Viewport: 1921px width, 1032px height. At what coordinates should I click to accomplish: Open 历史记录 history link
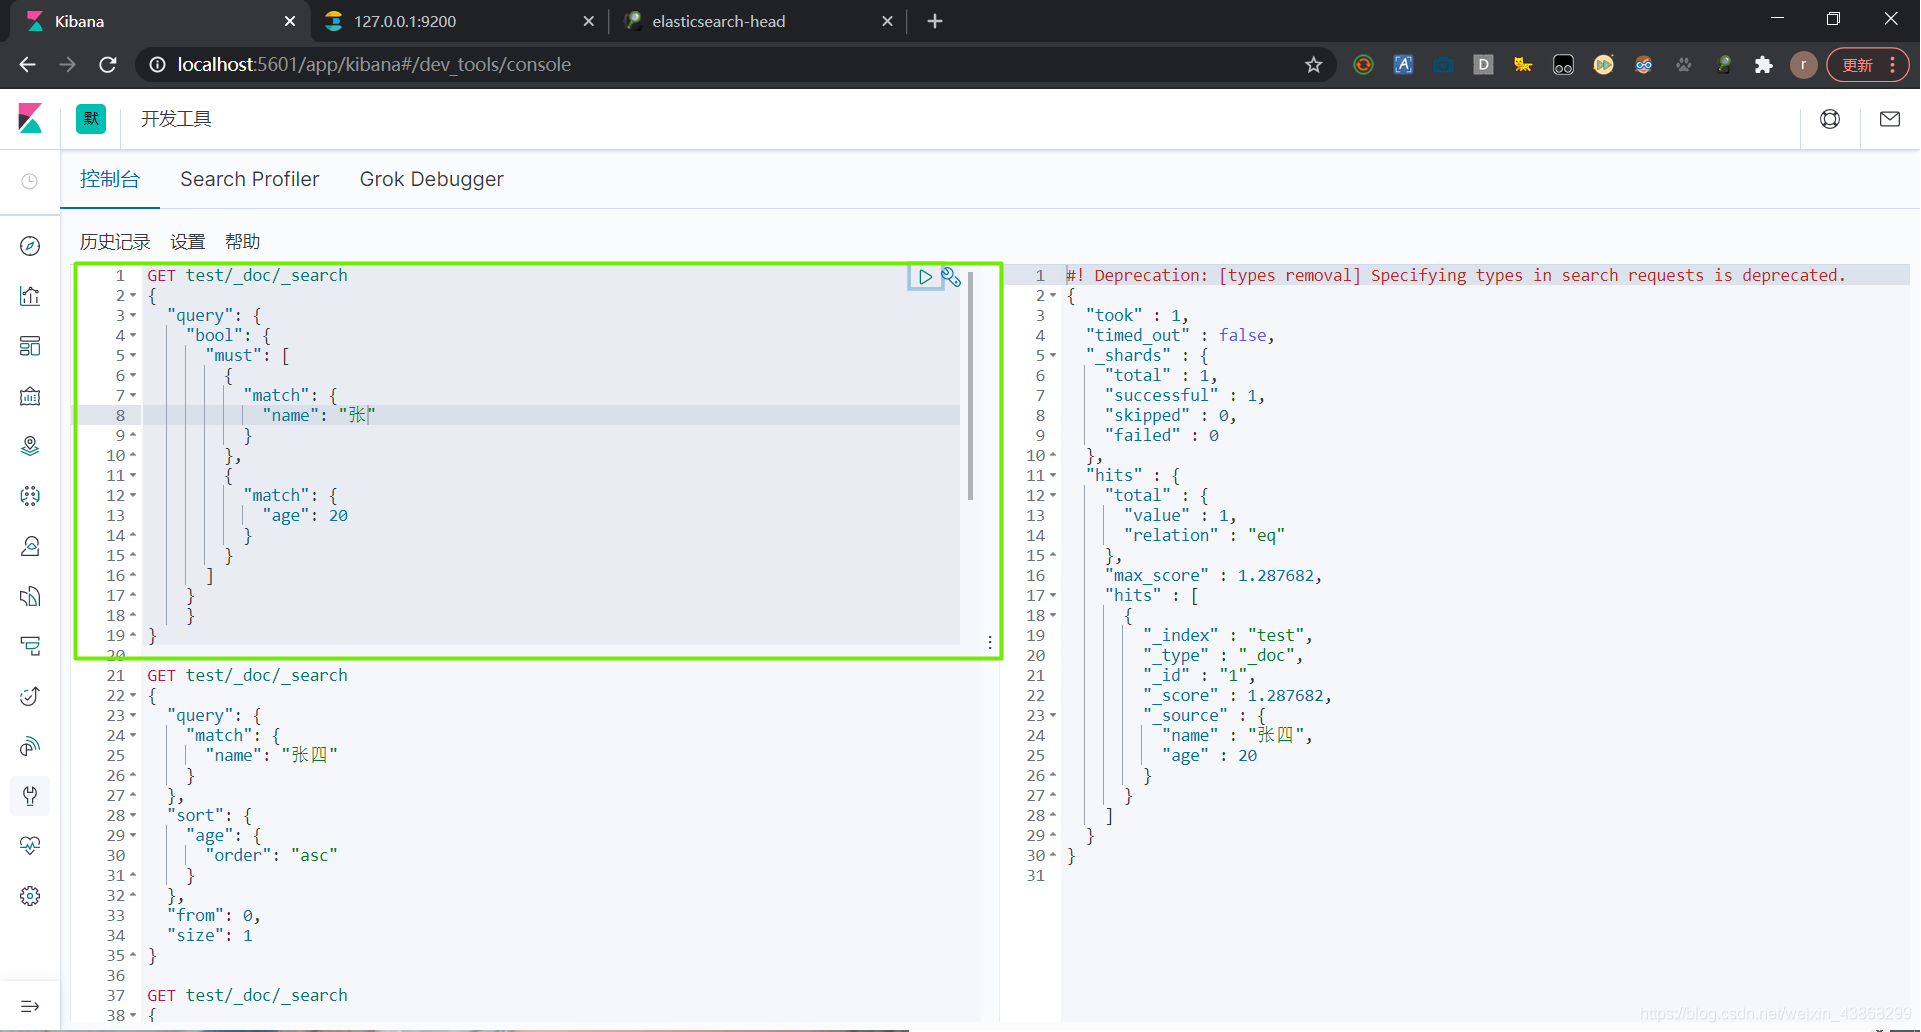point(115,242)
